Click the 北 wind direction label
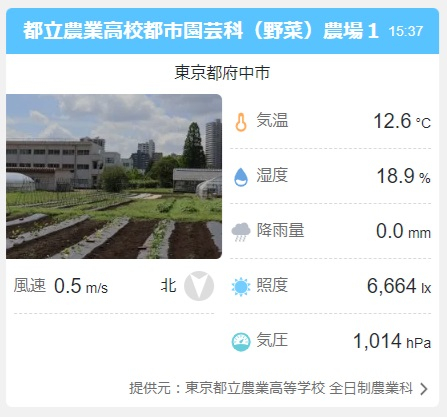Viewport: 447px width, 417px height. [168, 286]
